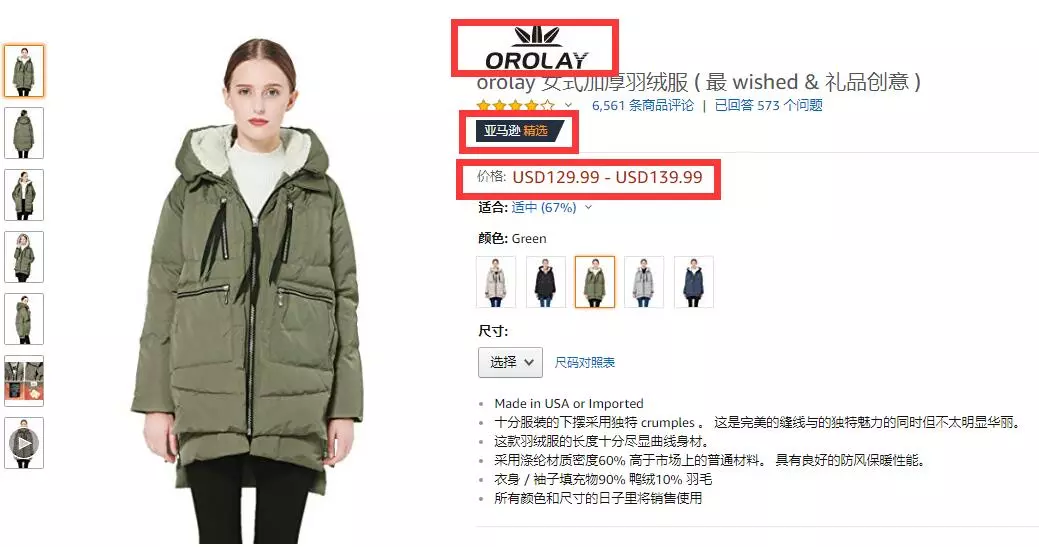1039x547 pixels.
Task: Open the star rating breakdown chevron
Action: point(569,105)
